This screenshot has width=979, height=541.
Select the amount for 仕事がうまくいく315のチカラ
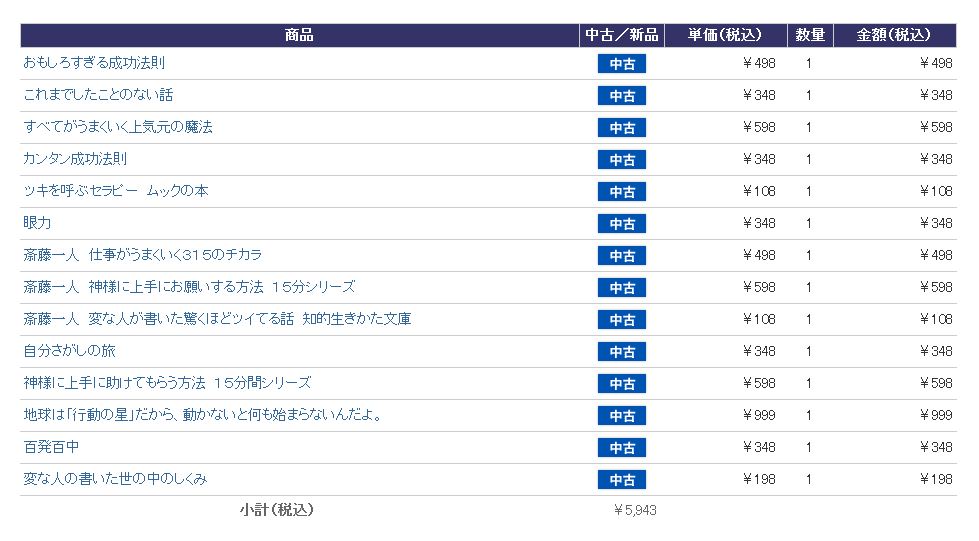pyautogui.click(x=936, y=255)
